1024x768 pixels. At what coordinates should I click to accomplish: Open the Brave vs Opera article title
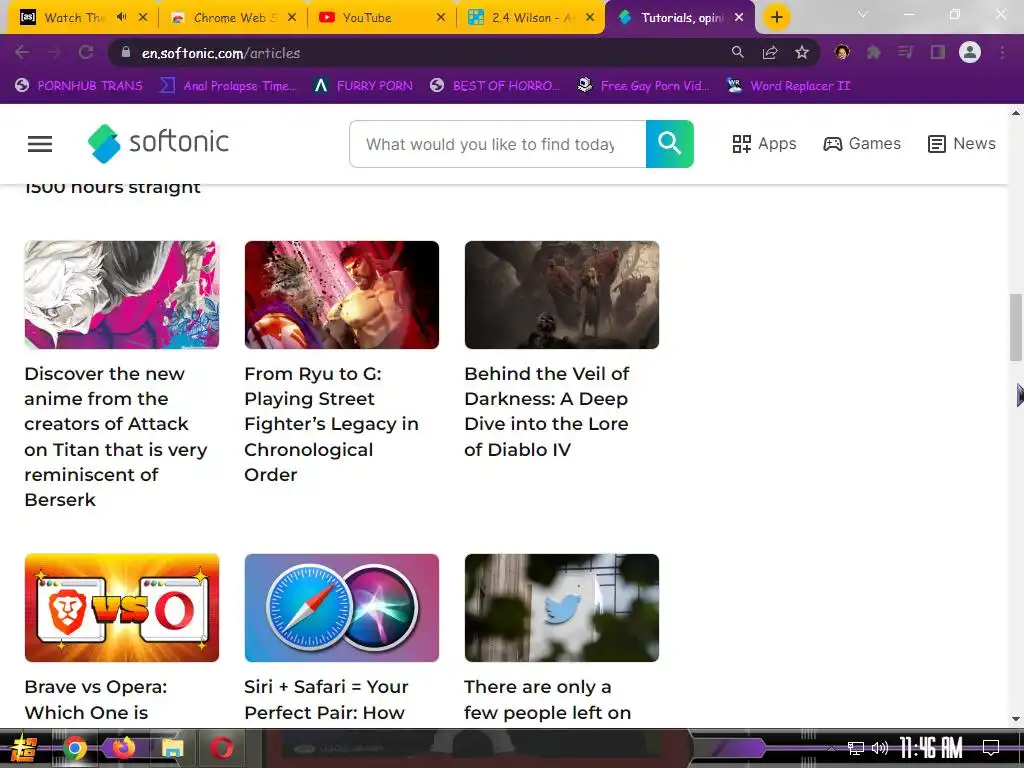coord(95,699)
